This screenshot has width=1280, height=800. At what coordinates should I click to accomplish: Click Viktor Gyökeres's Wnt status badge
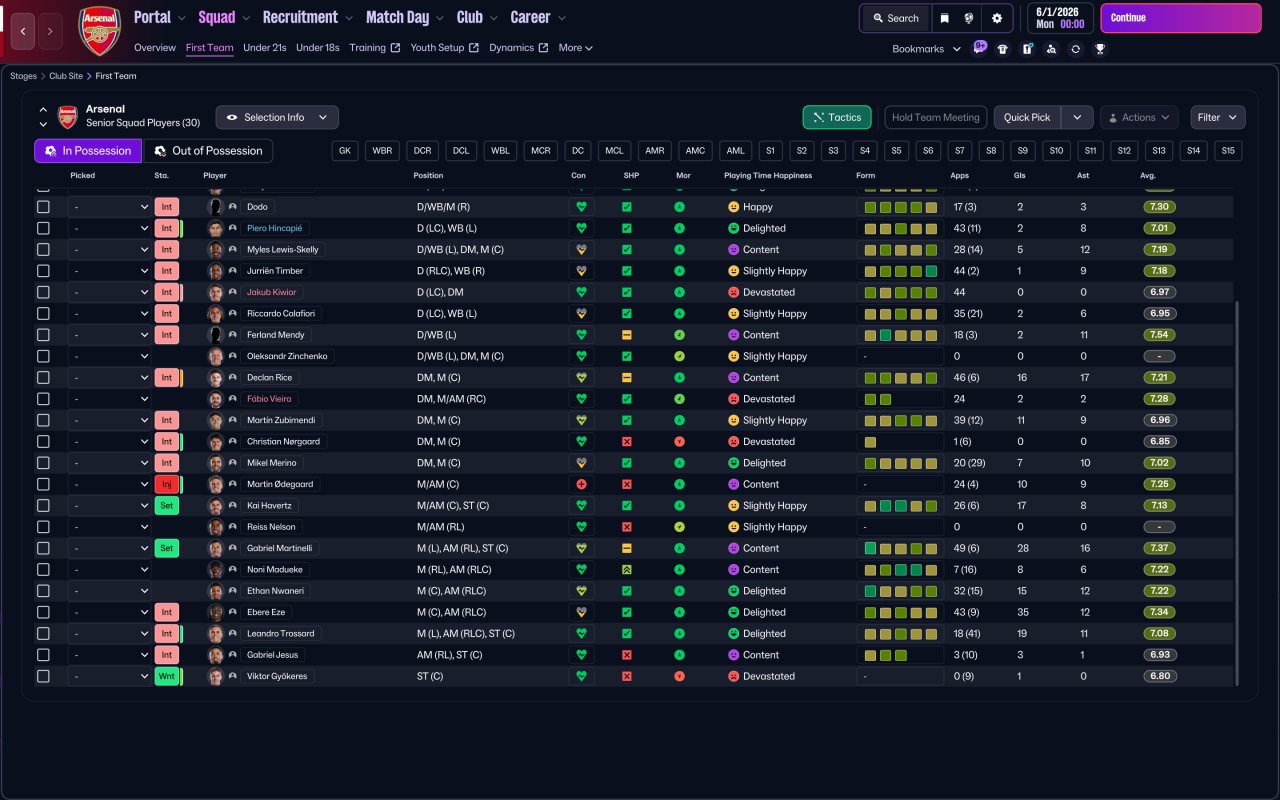pyautogui.click(x=167, y=676)
